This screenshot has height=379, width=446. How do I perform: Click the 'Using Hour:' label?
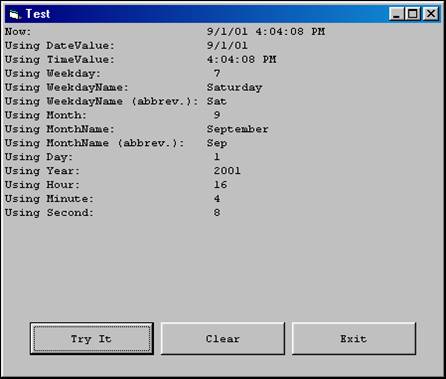click(42, 185)
